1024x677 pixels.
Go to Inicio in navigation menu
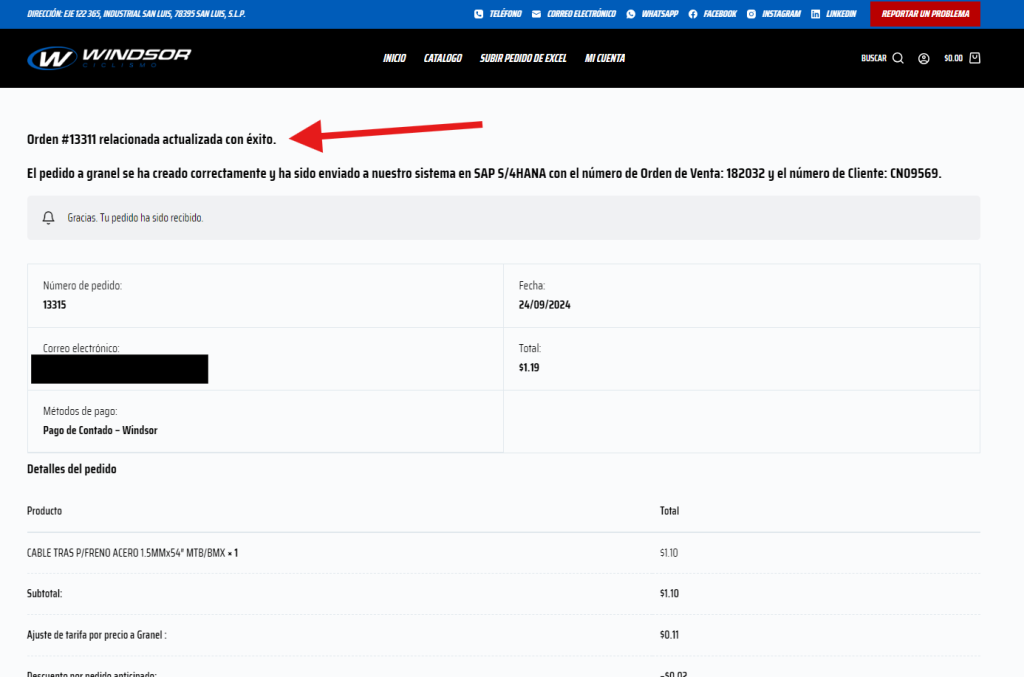tap(394, 58)
